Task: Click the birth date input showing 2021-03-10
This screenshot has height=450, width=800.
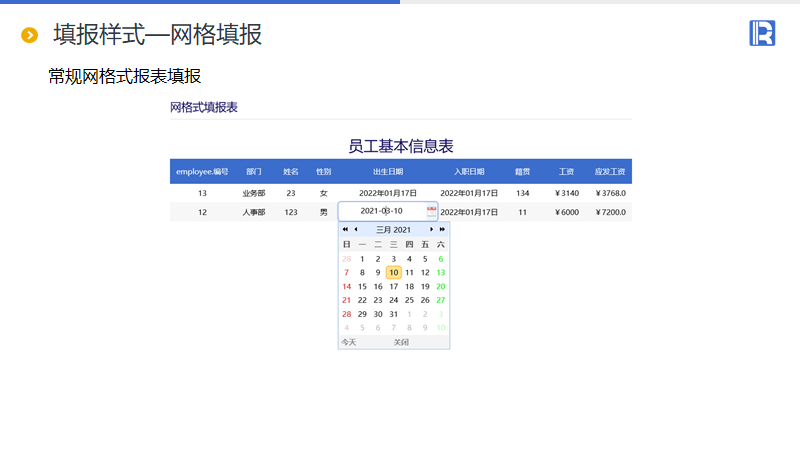Action: 381,211
